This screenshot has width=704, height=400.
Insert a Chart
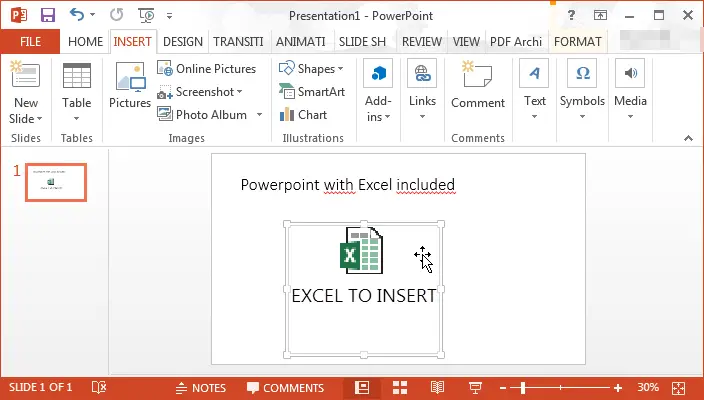304,115
